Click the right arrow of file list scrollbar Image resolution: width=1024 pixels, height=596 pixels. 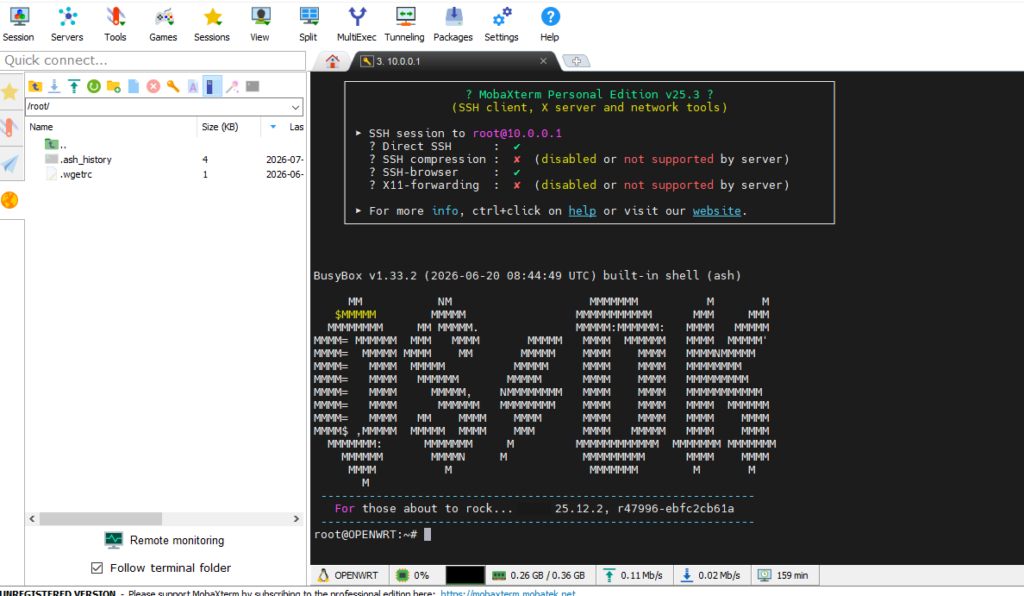pos(296,518)
